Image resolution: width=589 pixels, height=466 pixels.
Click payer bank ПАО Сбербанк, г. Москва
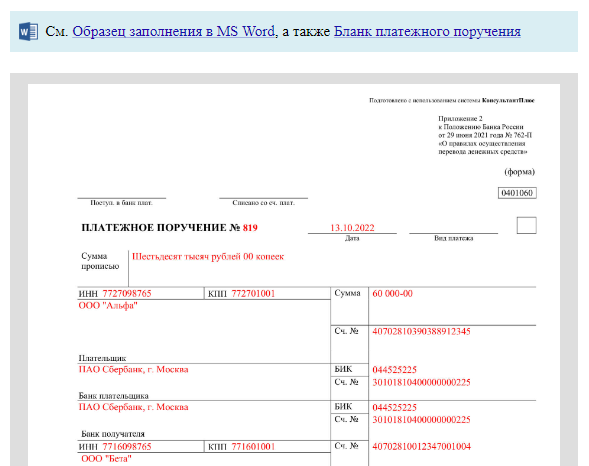point(133,369)
